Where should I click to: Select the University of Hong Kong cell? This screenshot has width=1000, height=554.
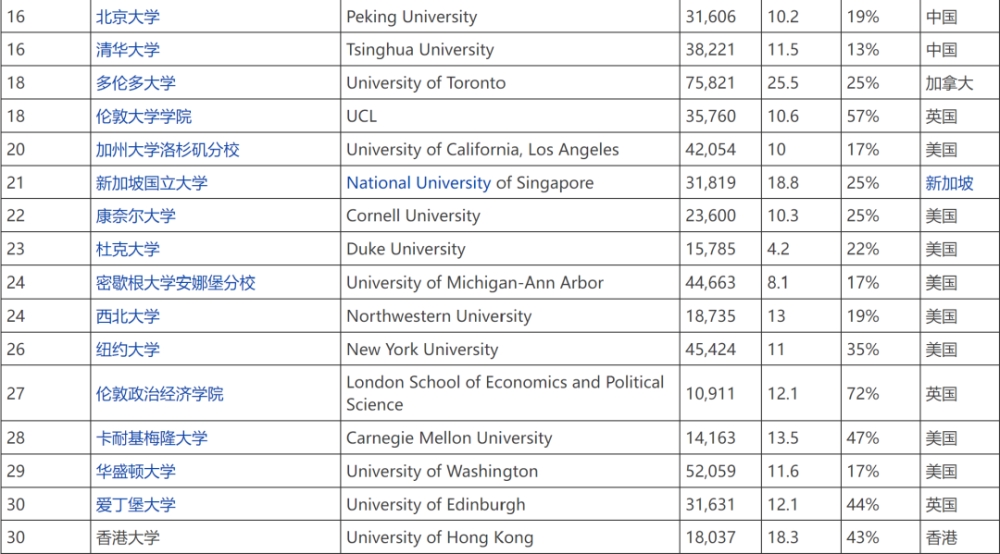510,537
